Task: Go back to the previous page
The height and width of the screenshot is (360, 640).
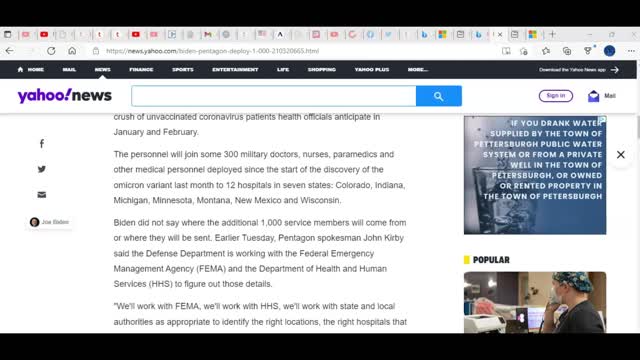Action: click(9, 51)
